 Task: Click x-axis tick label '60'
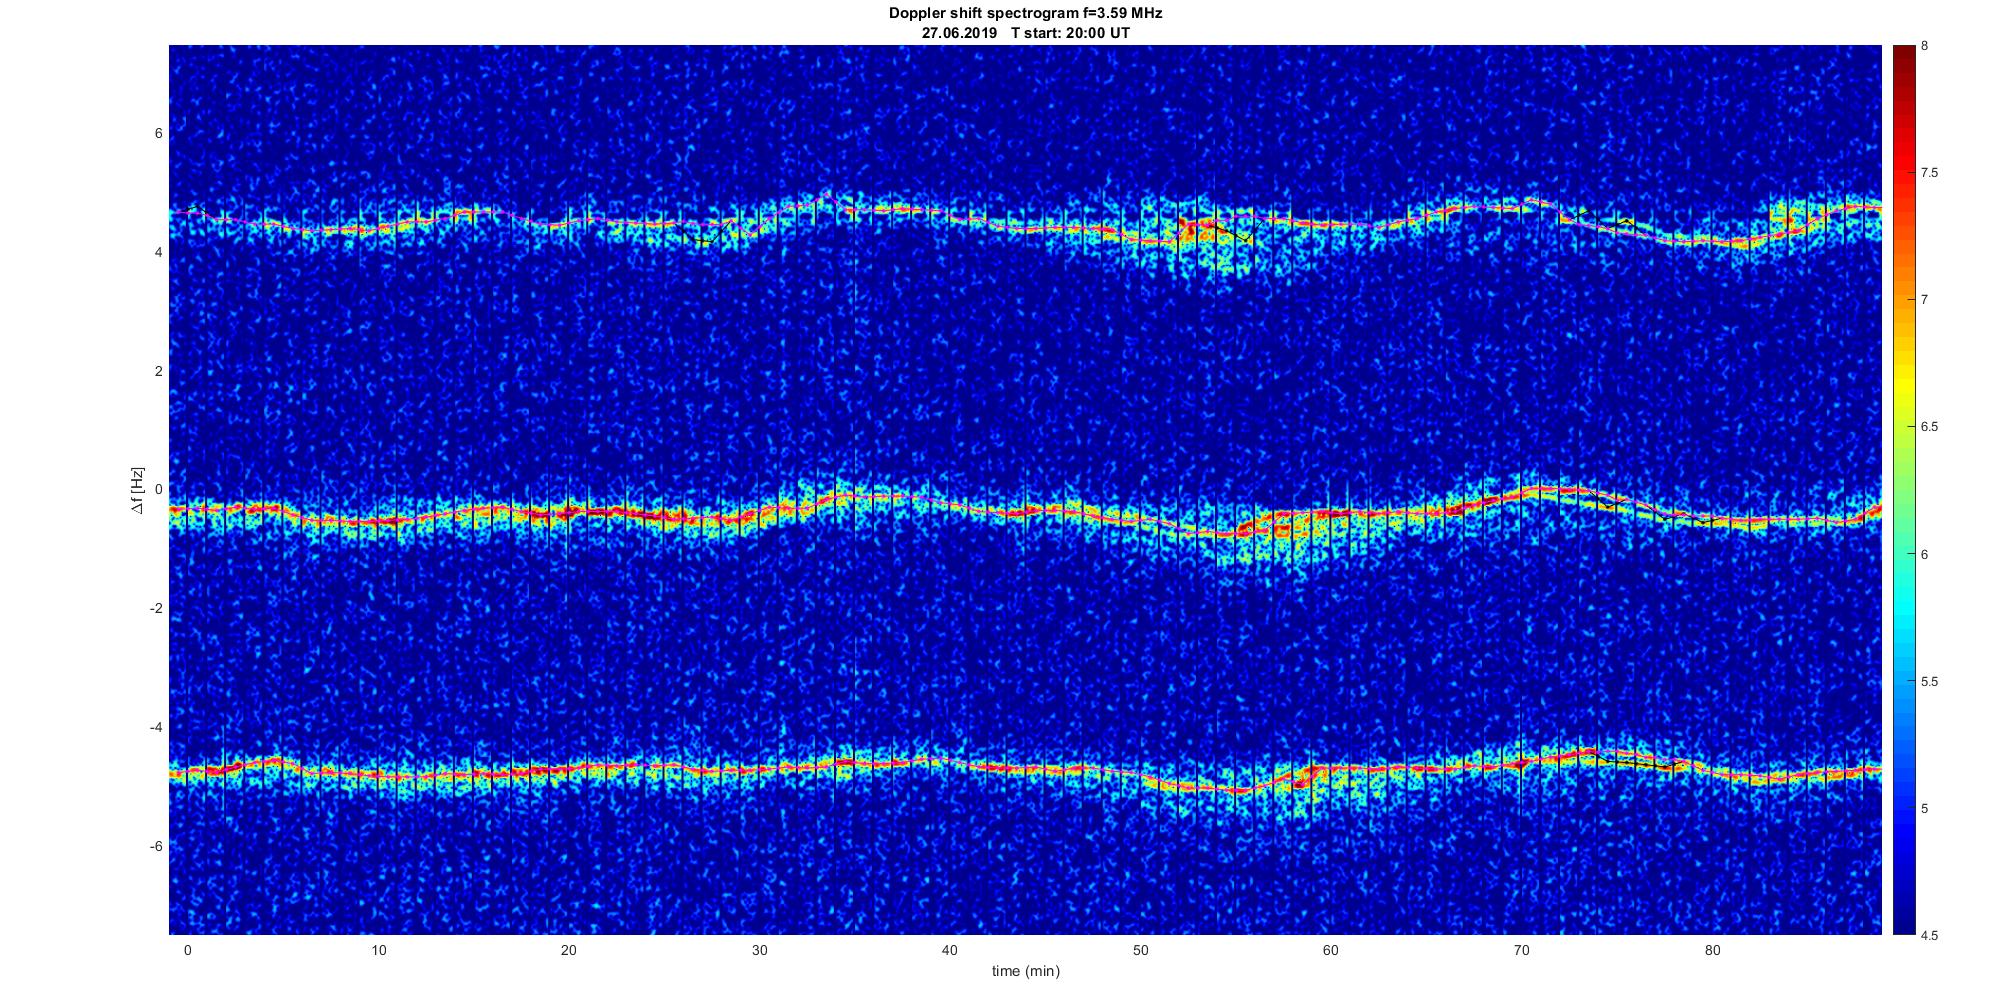tap(1331, 951)
